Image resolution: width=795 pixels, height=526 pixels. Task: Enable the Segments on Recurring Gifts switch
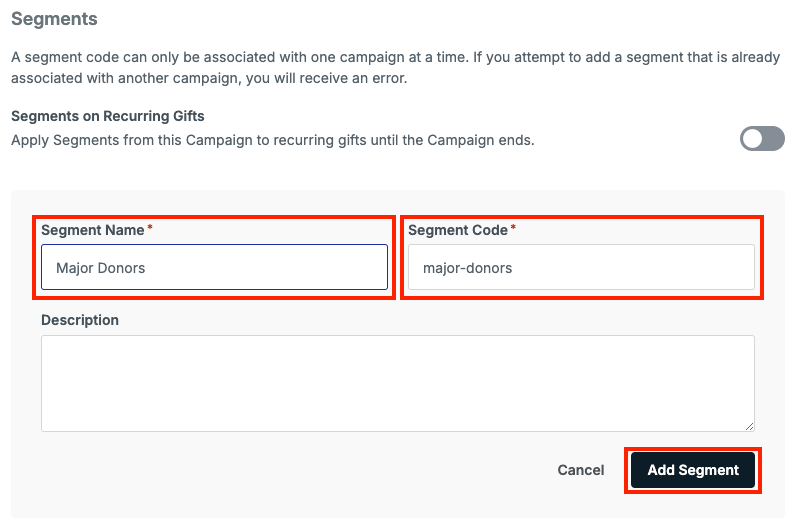point(762,138)
